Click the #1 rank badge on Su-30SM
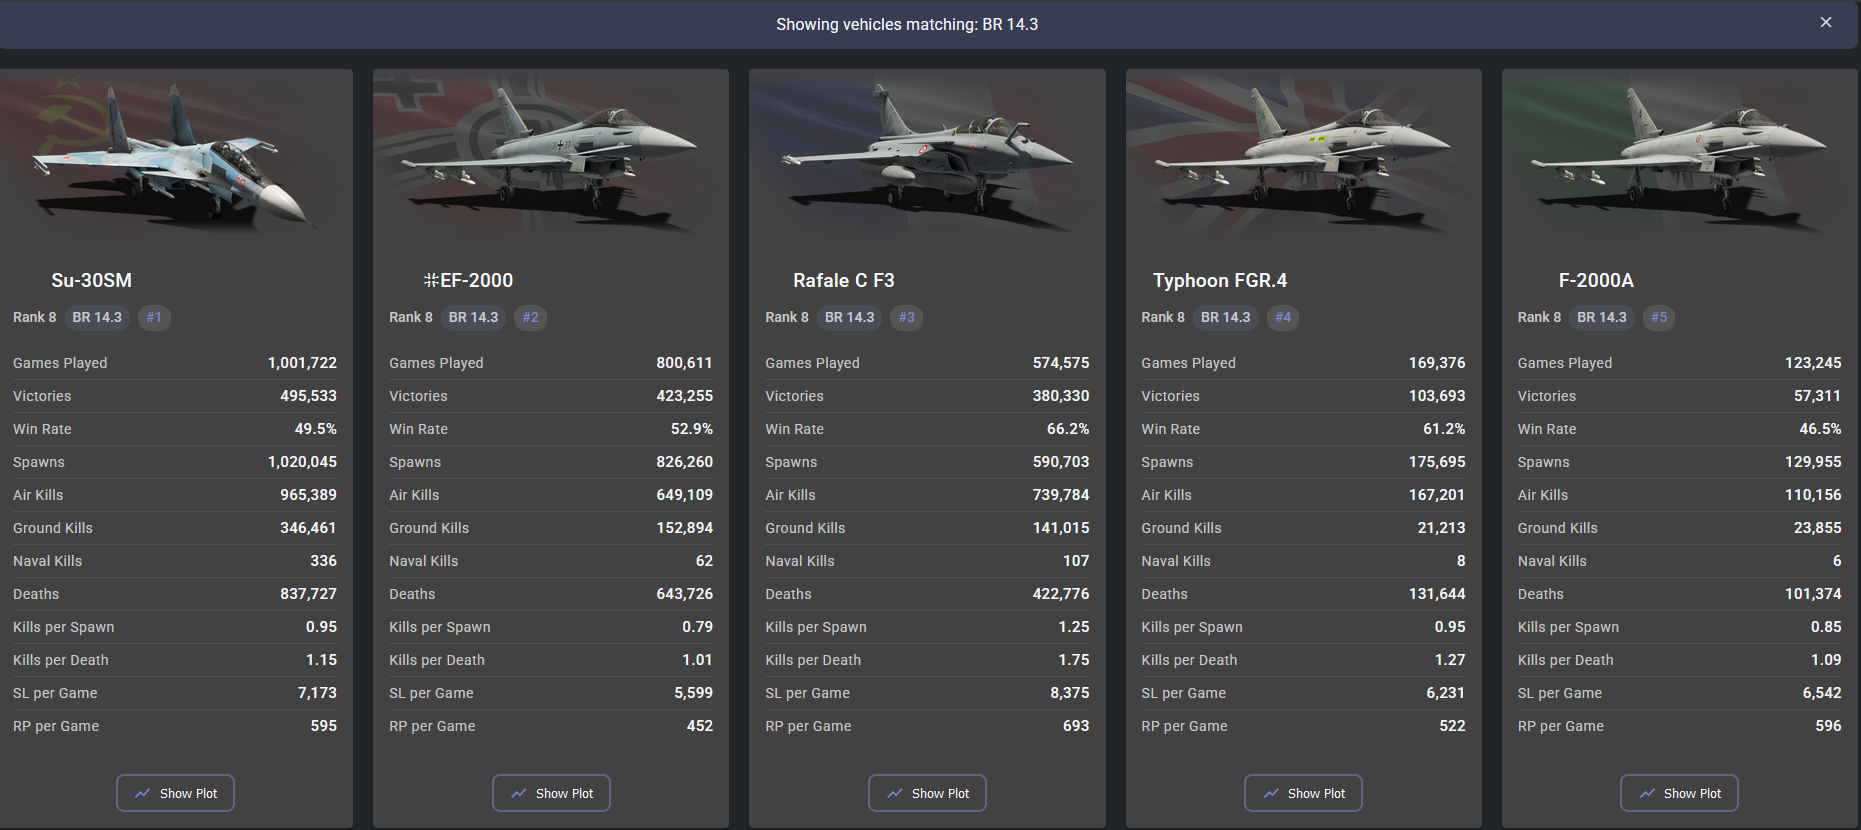Screen dimensions: 1861x830 (x=154, y=317)
